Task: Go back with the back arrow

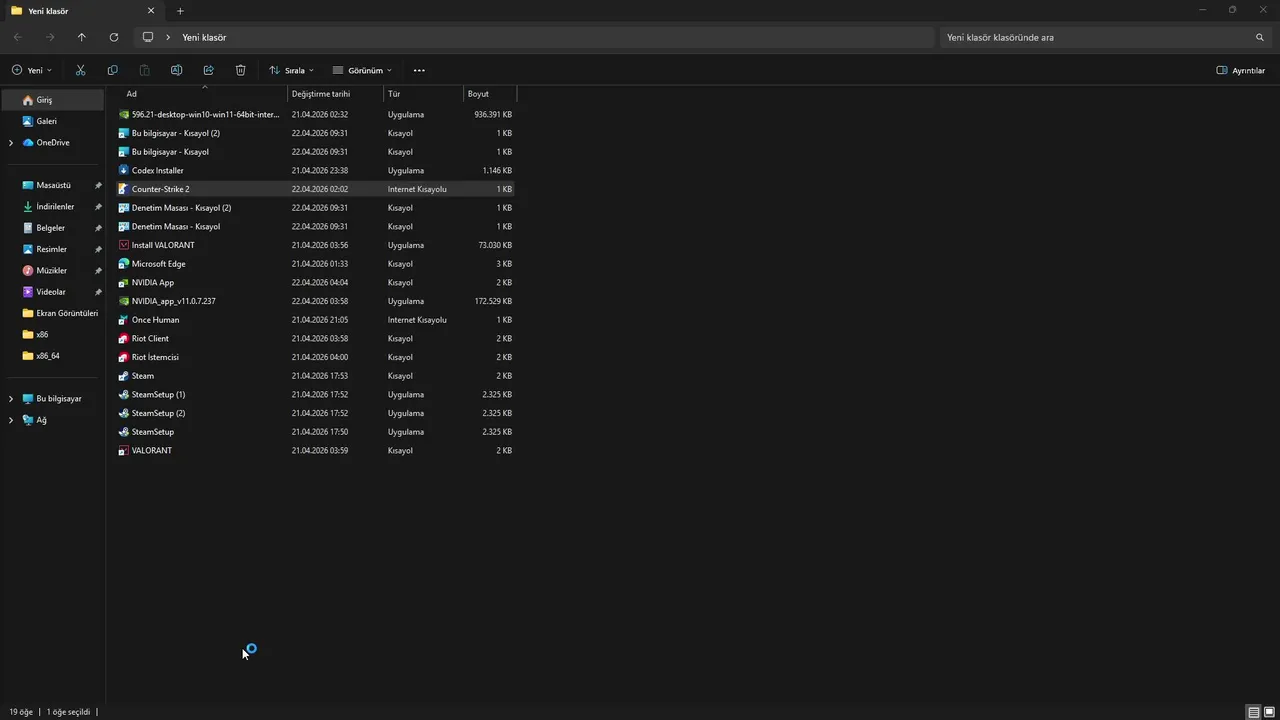Action: click(18, 37)
